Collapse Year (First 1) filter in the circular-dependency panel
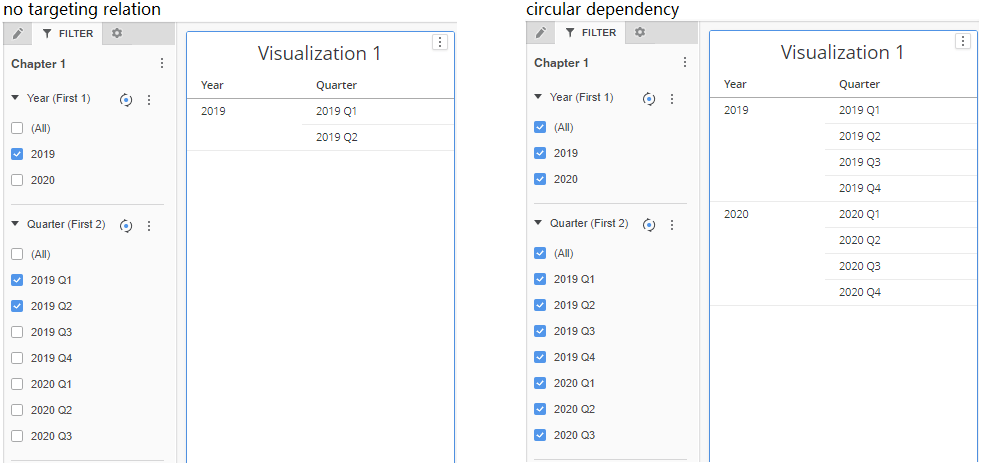Viewport: 982px width, 464px height. click(539, 97)
